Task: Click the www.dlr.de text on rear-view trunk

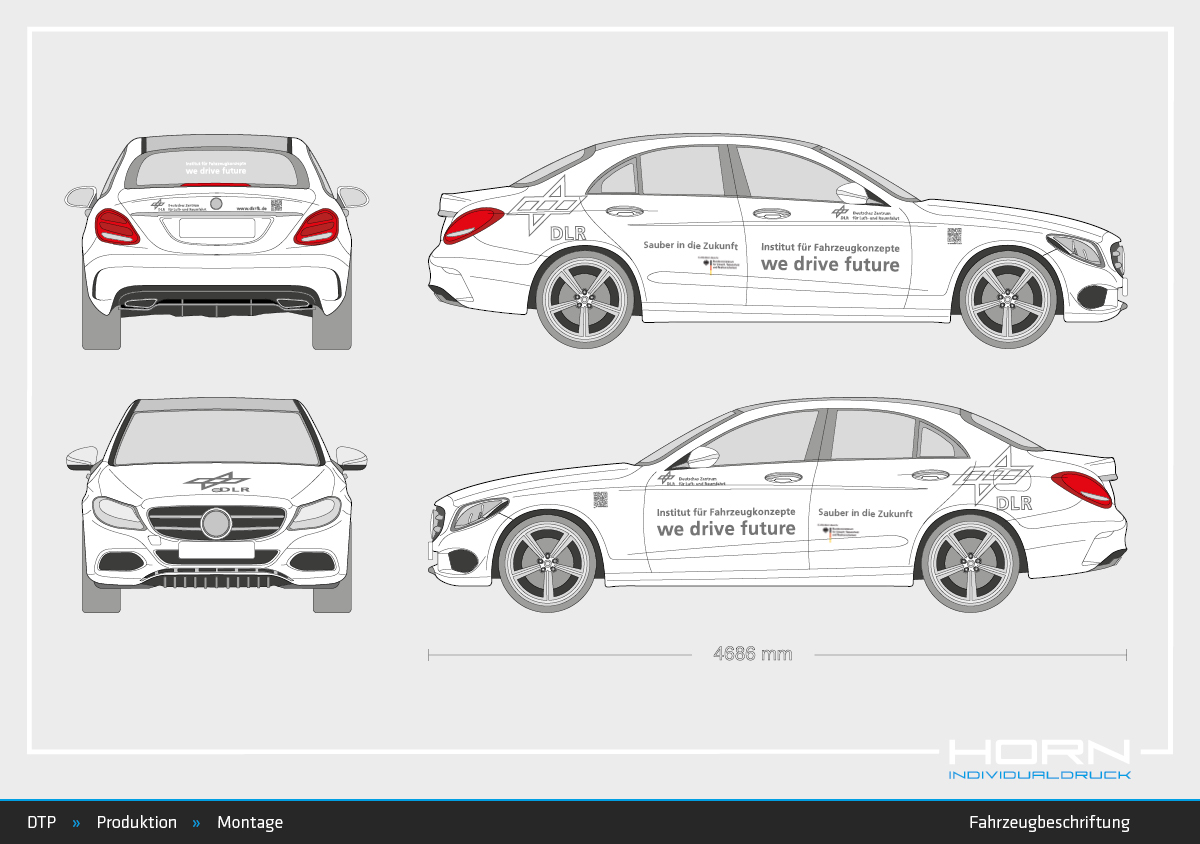Action: pyautogui.click(x=250, y=208)
